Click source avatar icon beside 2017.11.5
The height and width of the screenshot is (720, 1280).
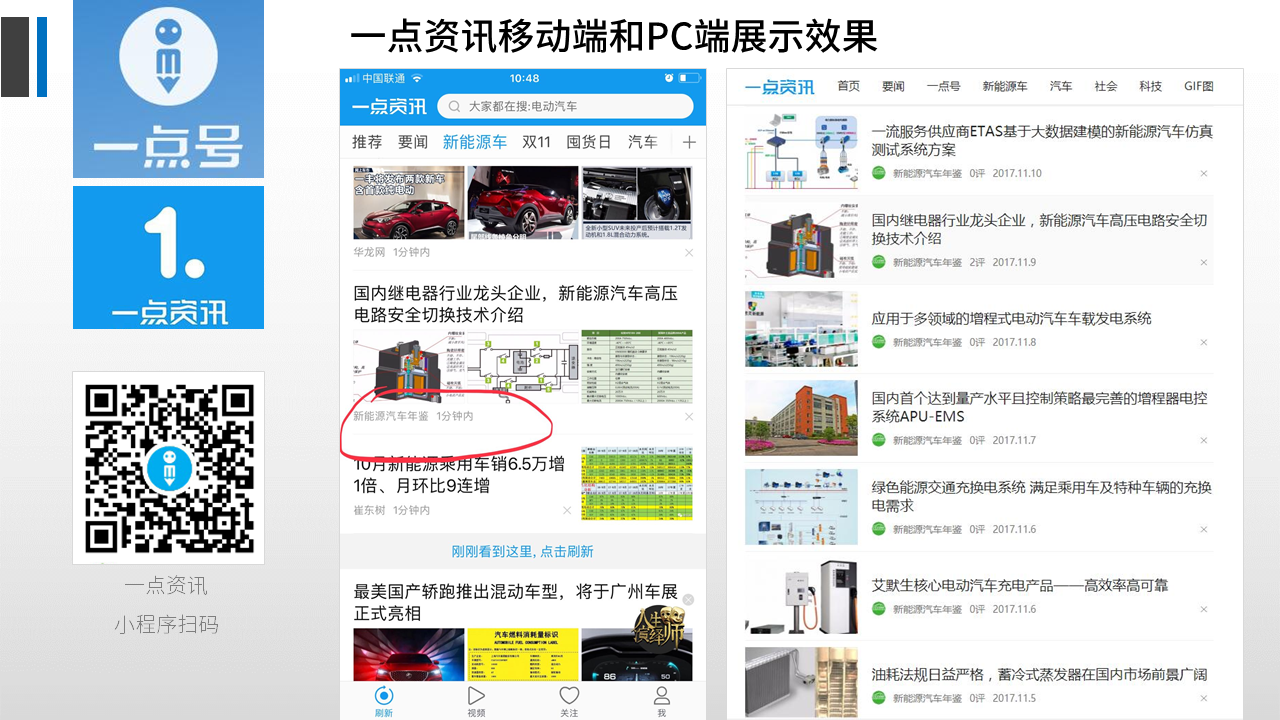pos(878,697)
